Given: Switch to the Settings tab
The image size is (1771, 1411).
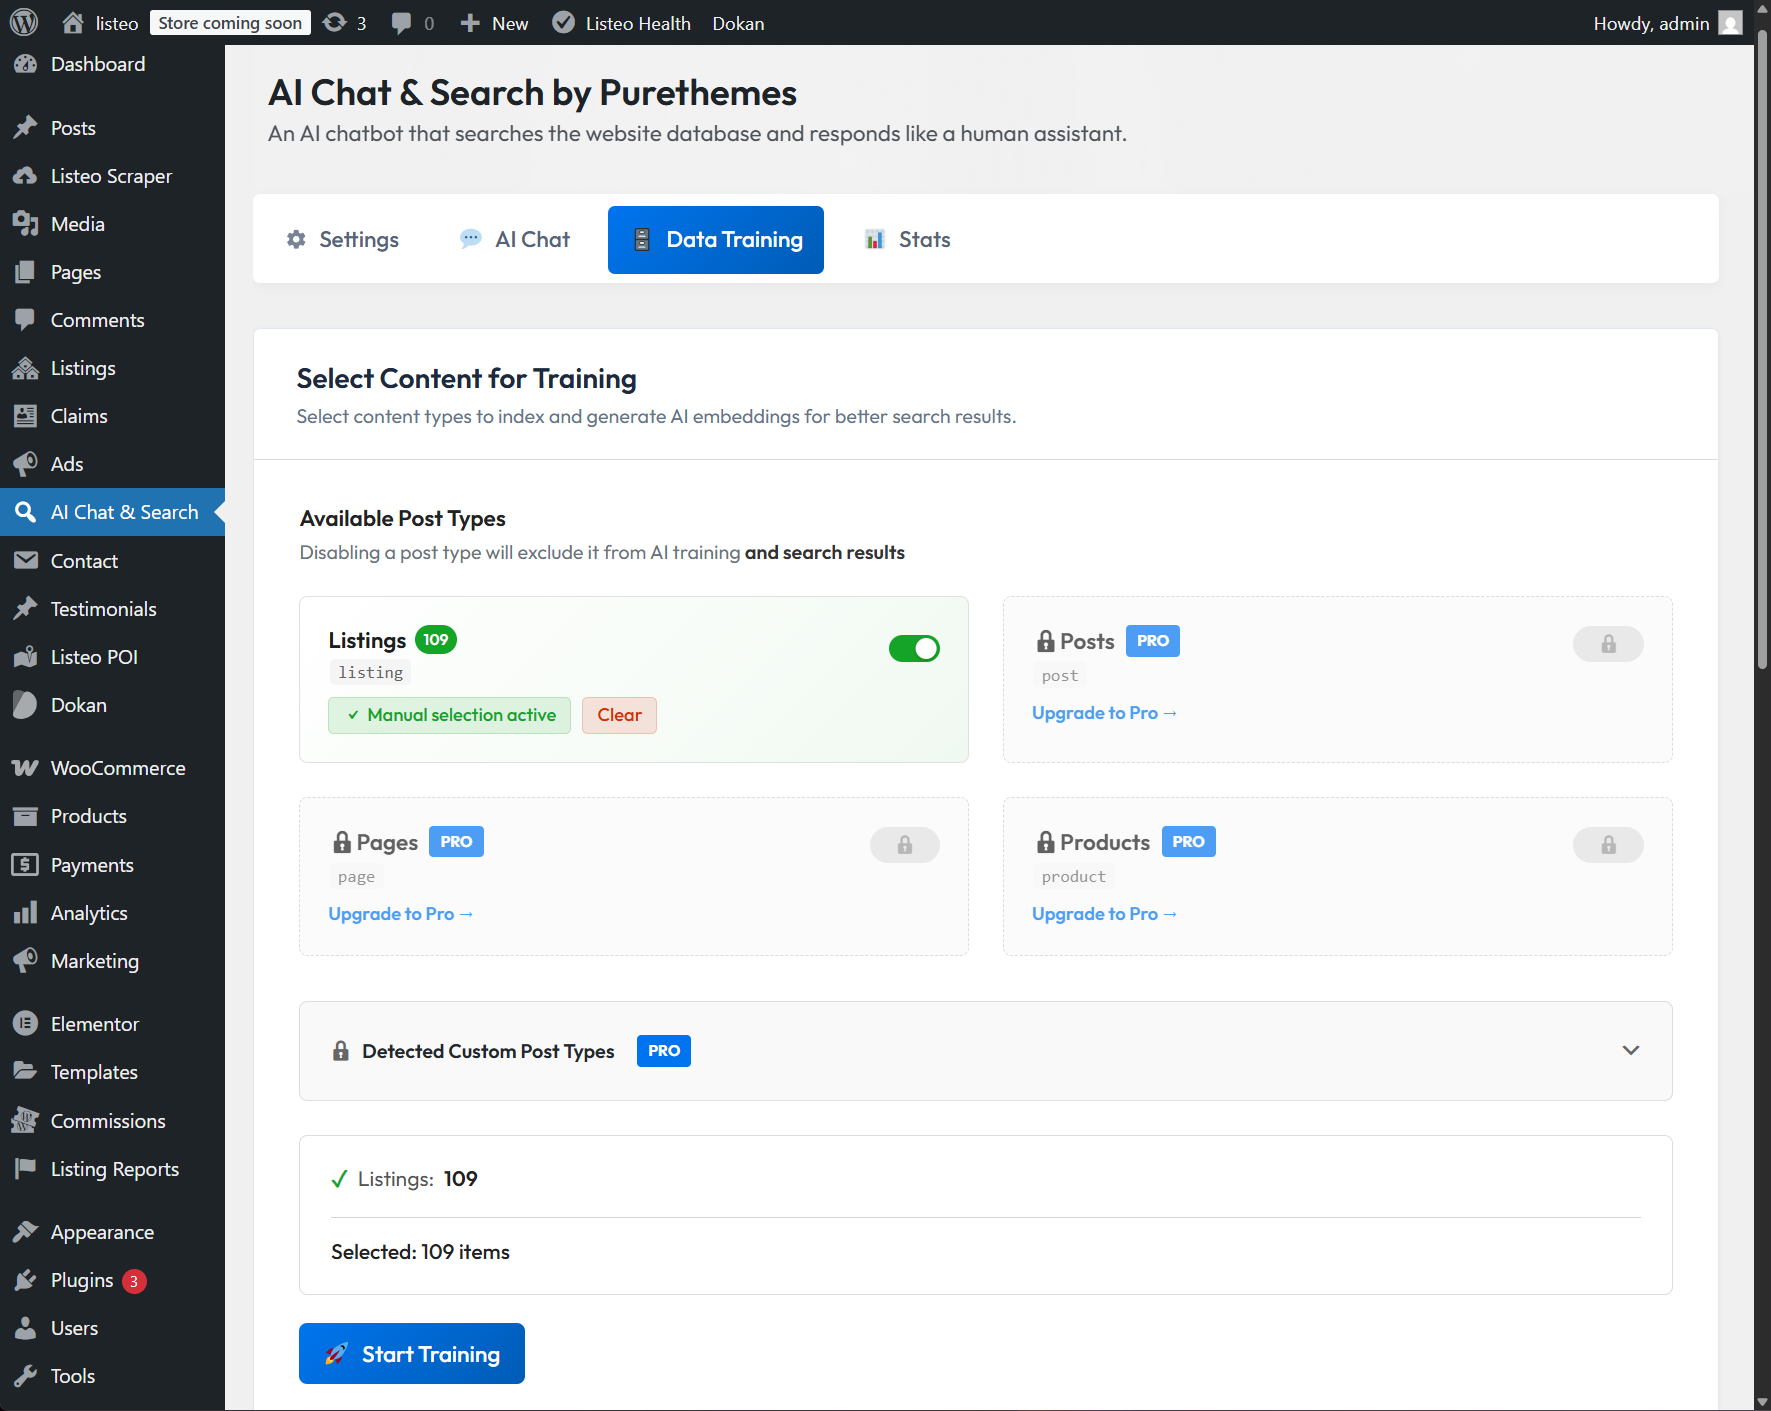Looking at the screenshot, I should (x=342, y=240).
